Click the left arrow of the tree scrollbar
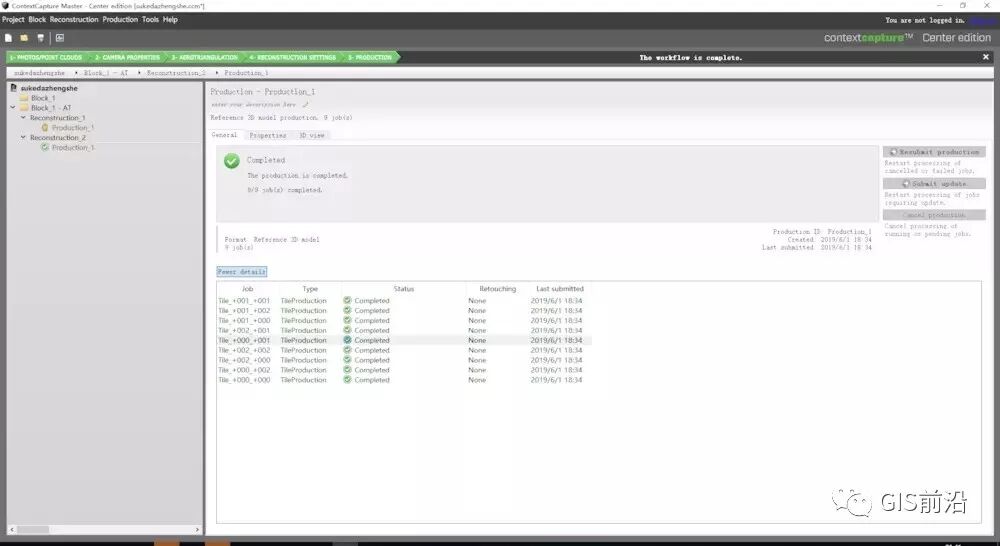 pyautogui.click(x=11, y=529)
